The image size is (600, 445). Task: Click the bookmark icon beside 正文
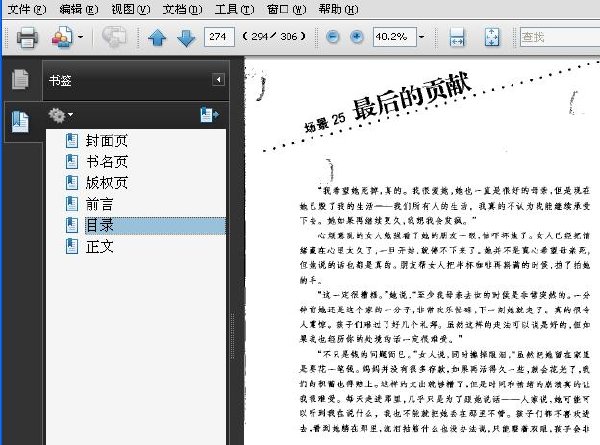[72, 246]
